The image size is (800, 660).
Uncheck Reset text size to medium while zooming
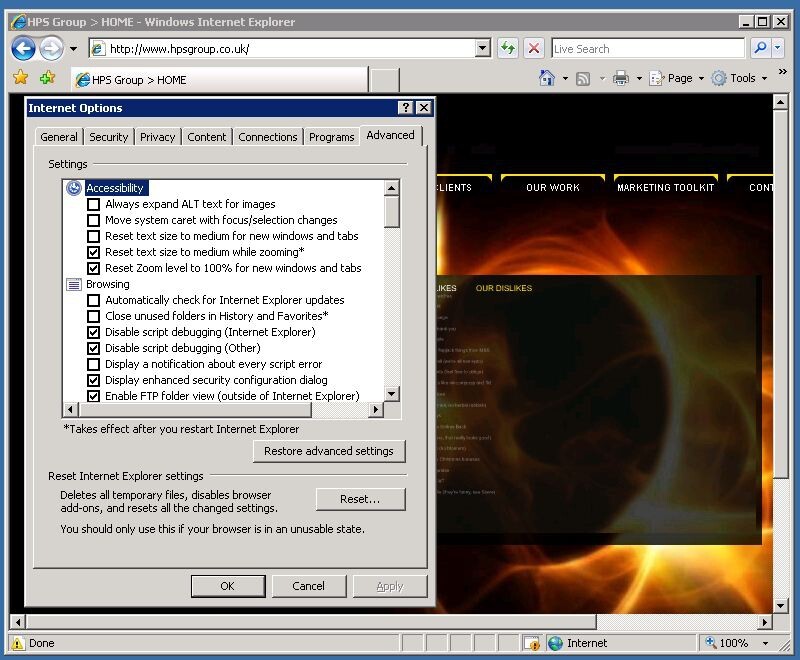(95, 252)
